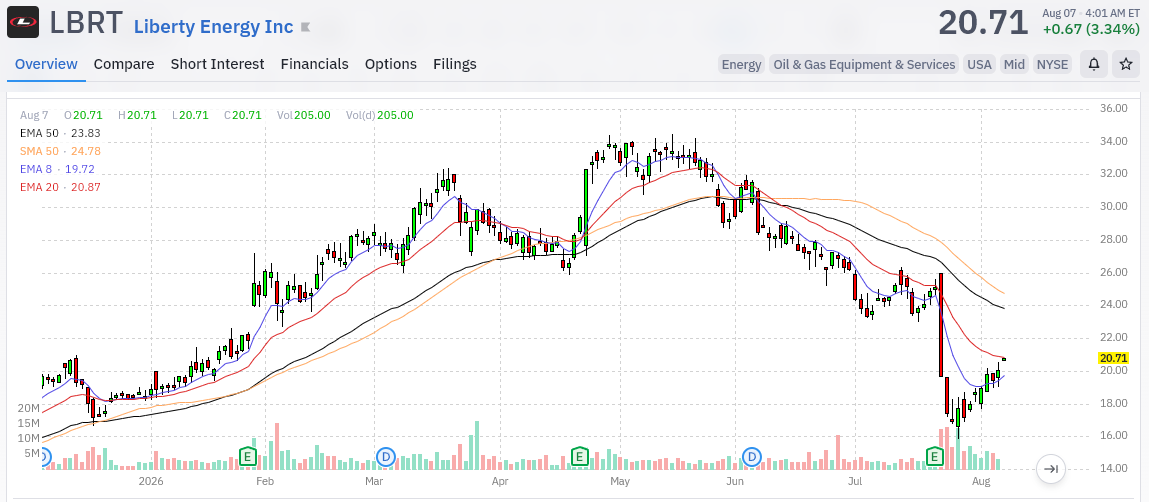The image size is (1149, 502).
Task: Click the Vol 205.00 legend value
Action: [x=303, y=115]
